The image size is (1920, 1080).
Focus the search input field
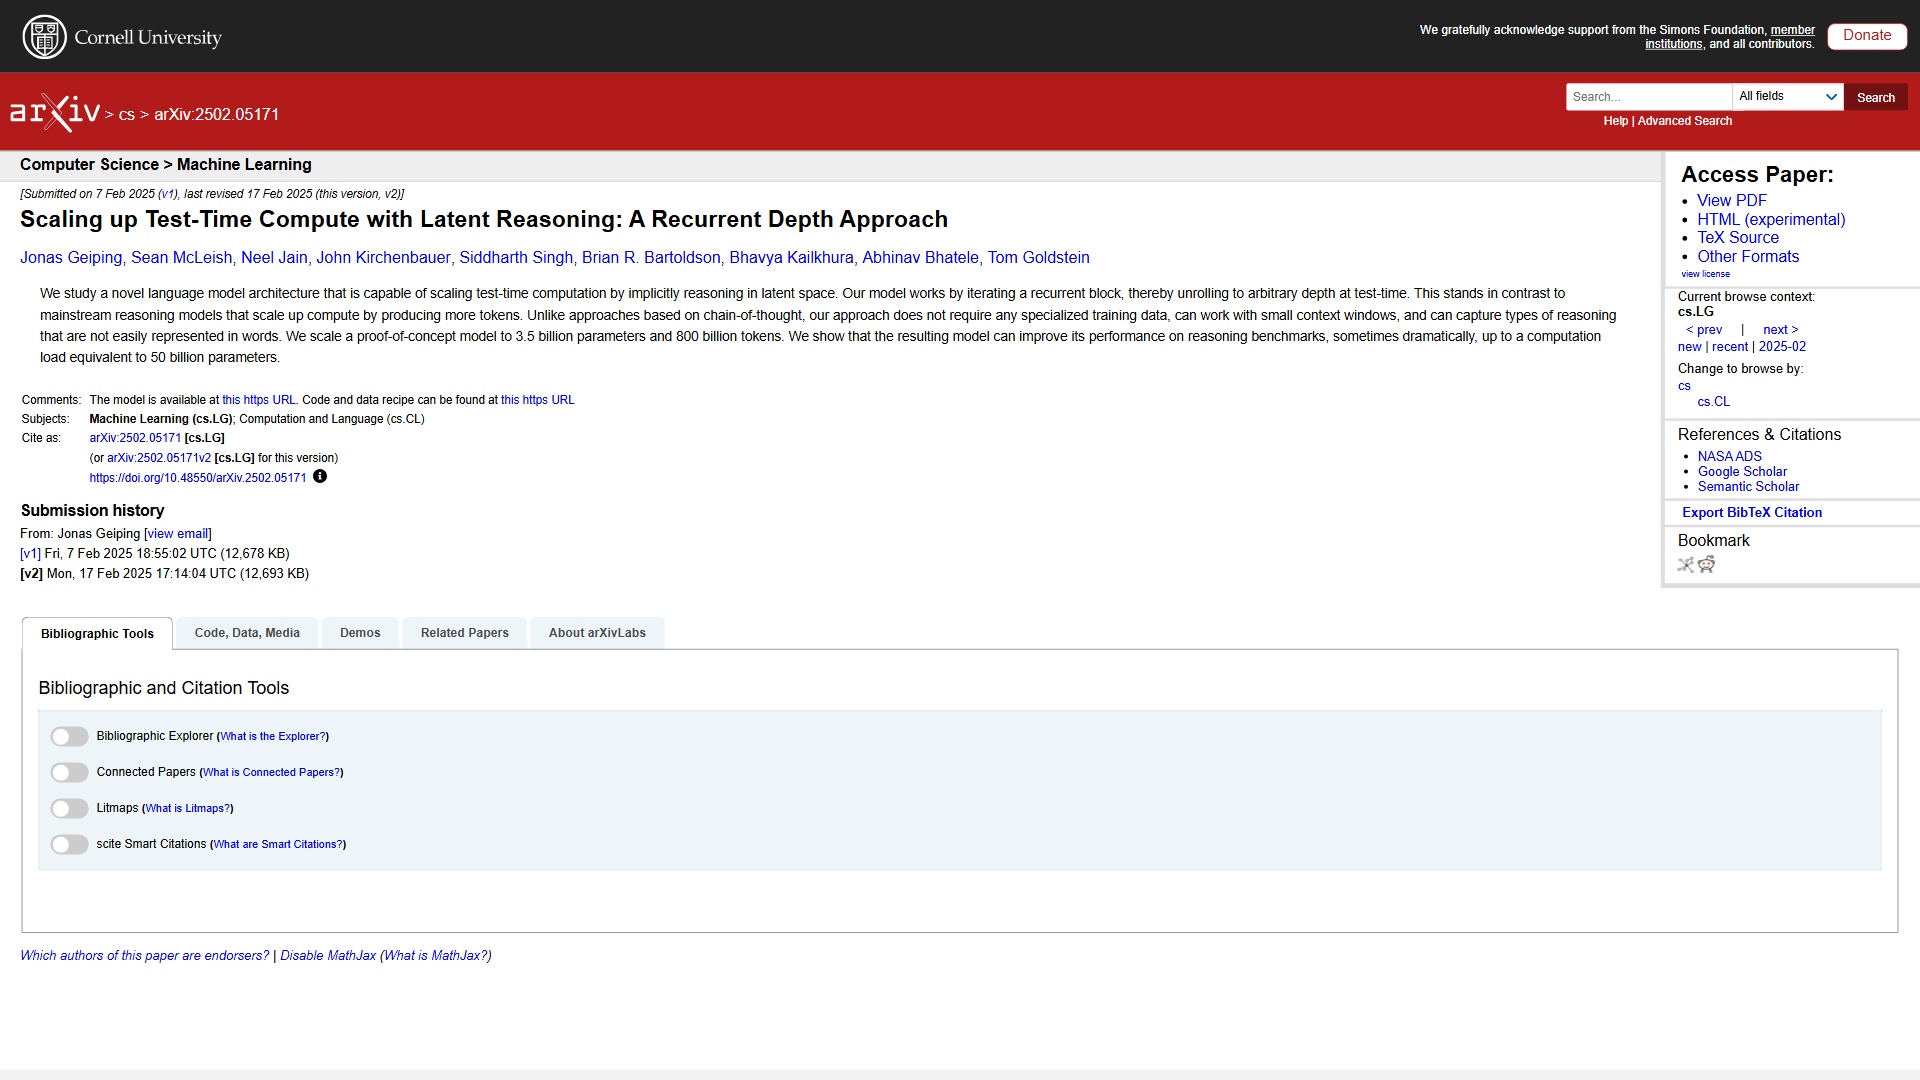click(x=1649, y=97)
